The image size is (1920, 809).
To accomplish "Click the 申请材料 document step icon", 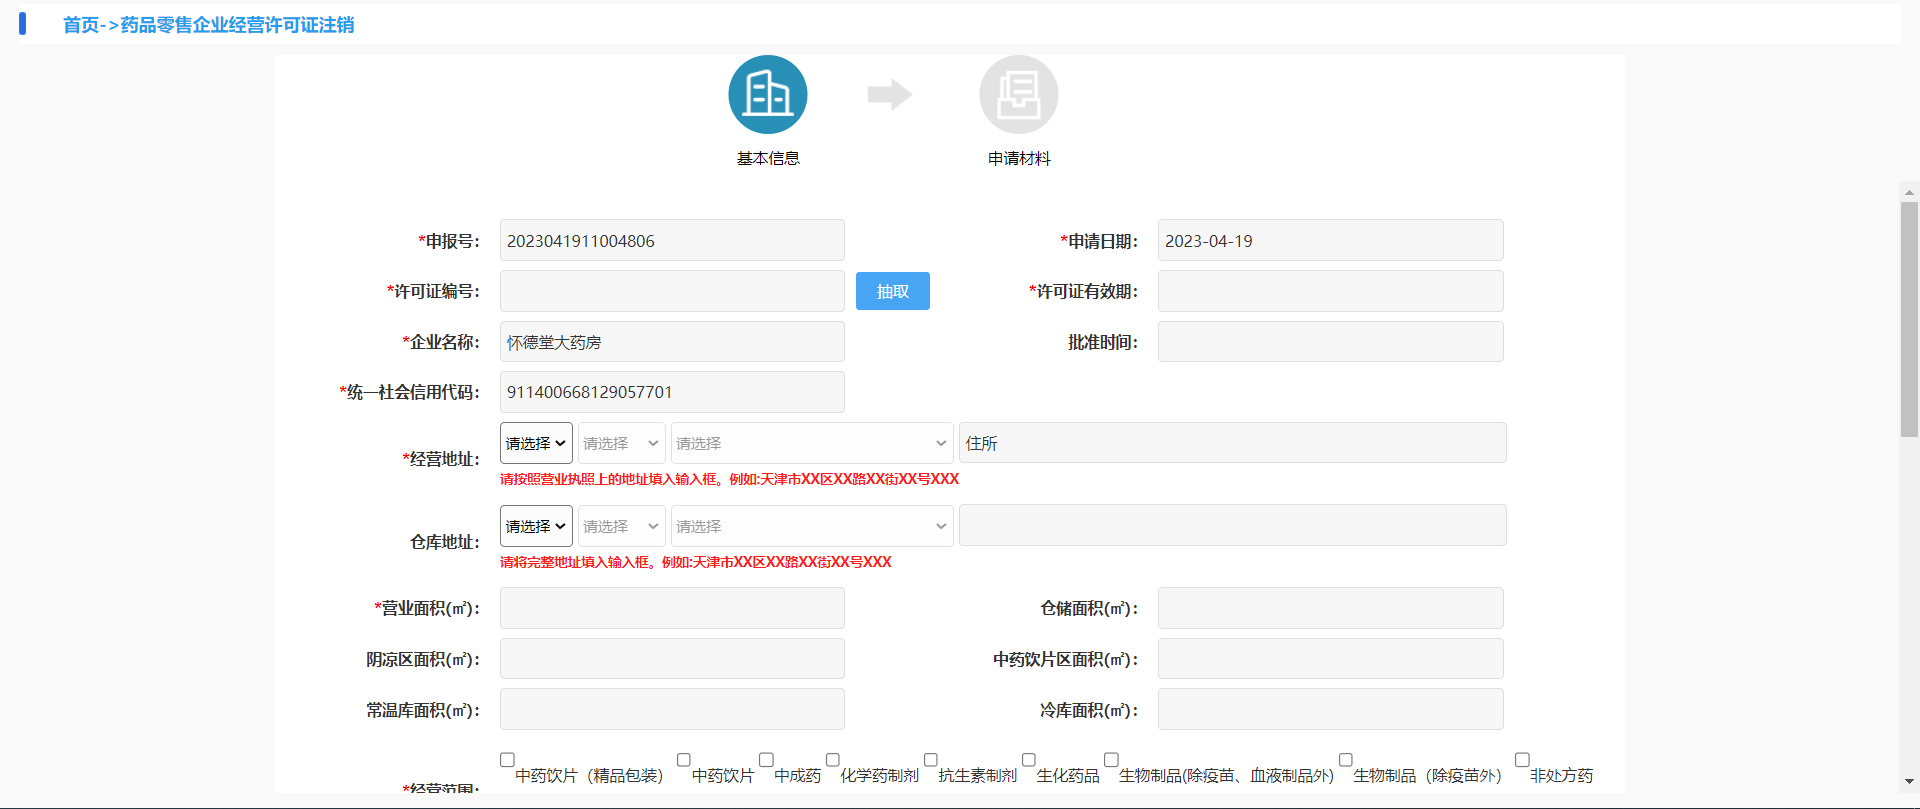I will pyautogui.click(x=1018, y=95).
